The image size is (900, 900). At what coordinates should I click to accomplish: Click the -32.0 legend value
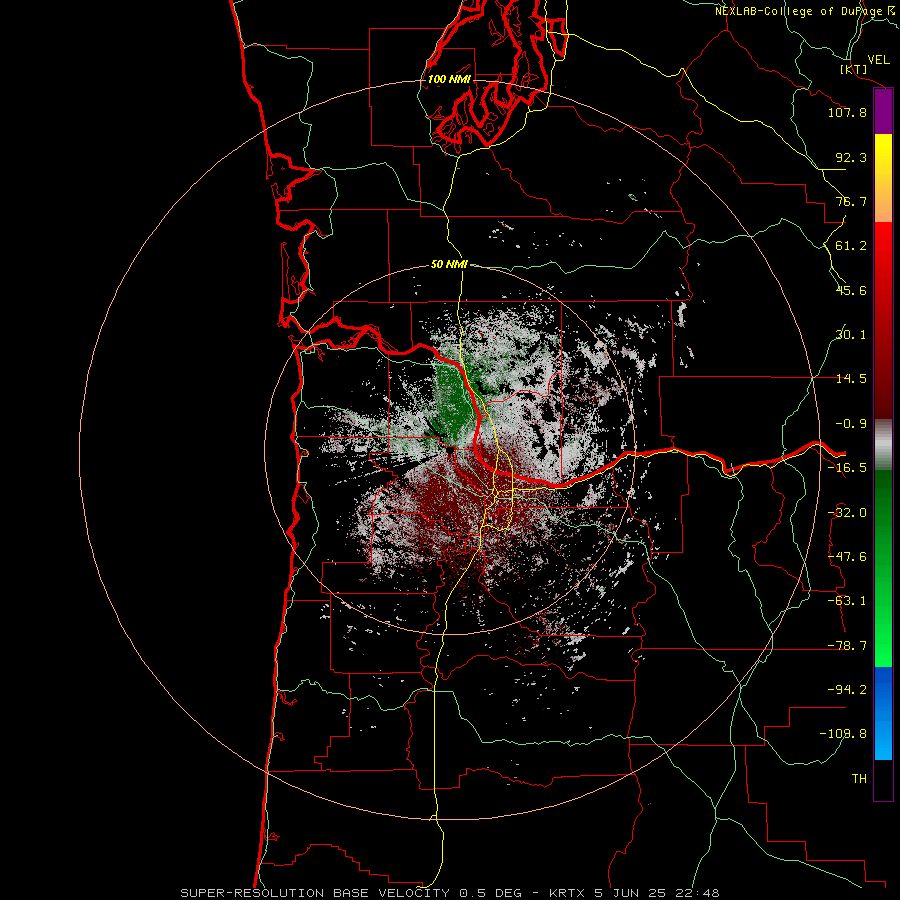tap(847, 513)
